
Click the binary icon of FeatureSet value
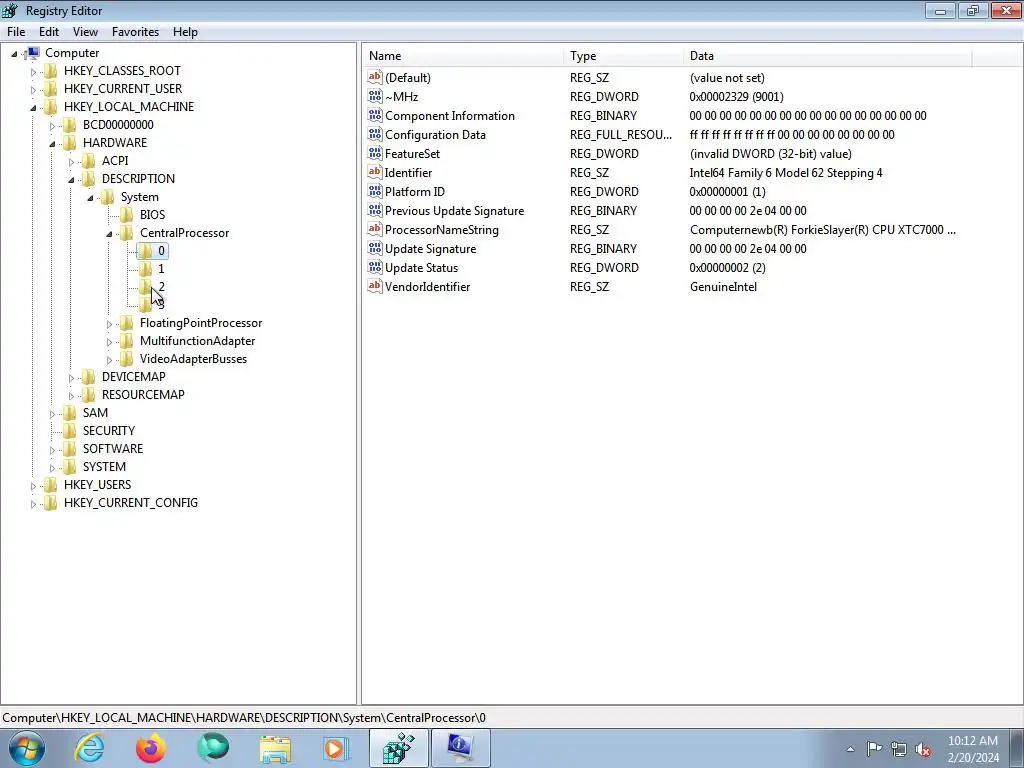375,153
